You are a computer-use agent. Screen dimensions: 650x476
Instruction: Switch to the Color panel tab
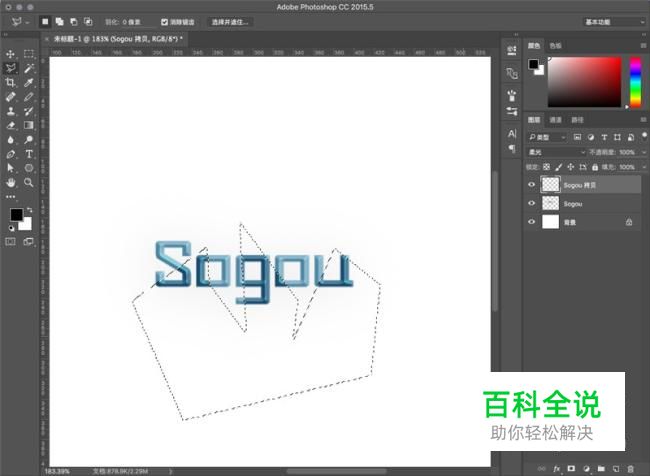click(x=534, y=46)
